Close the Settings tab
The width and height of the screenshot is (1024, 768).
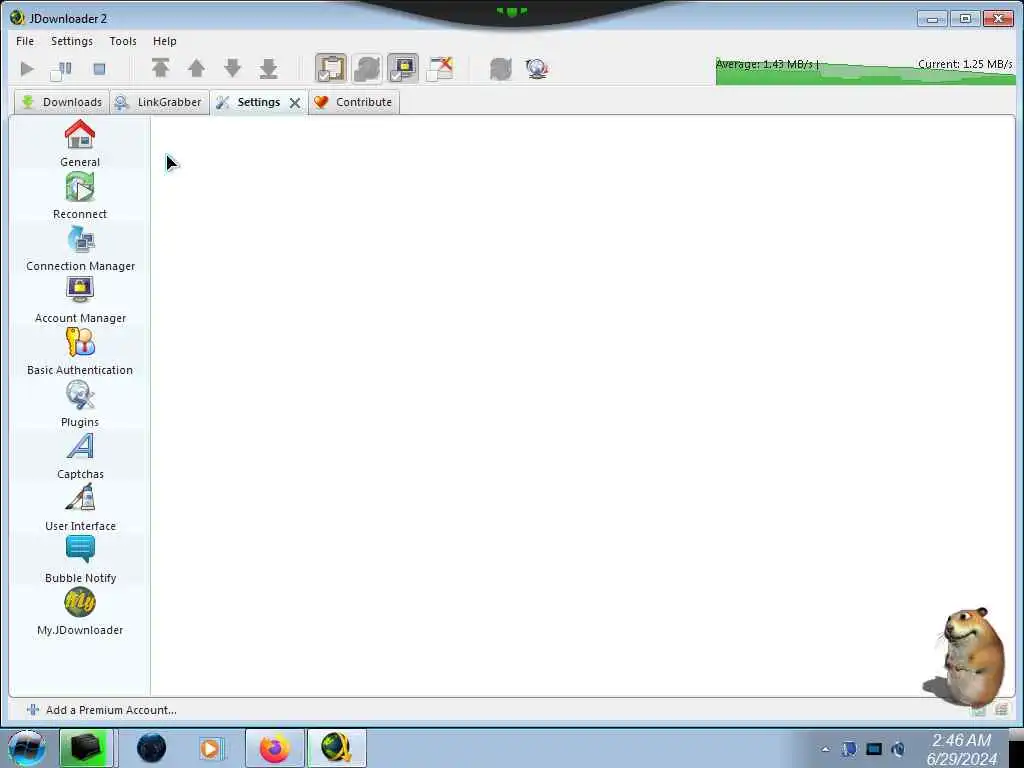(295, 103)
